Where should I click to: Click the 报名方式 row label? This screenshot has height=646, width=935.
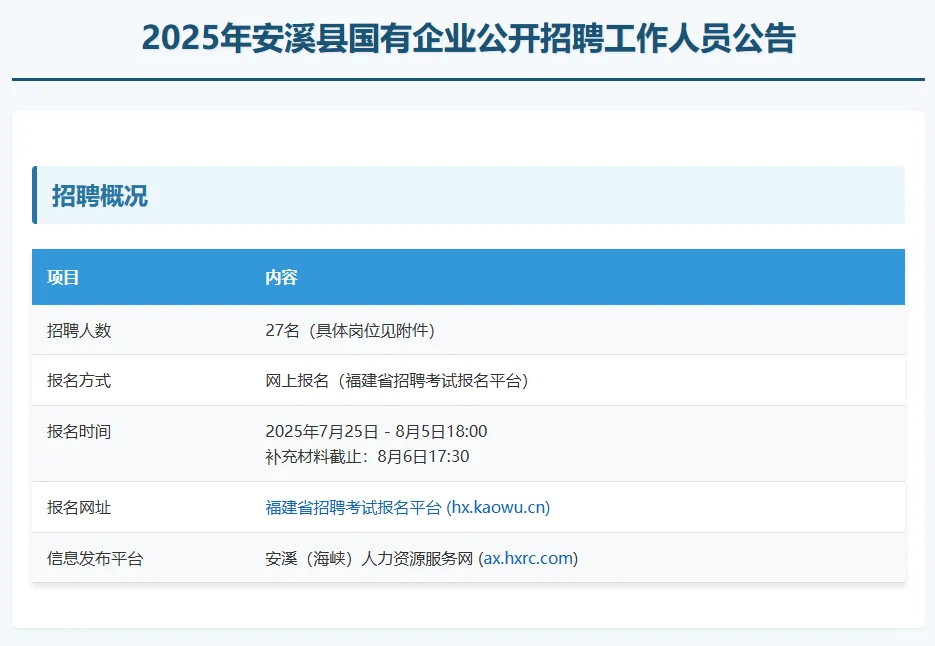tap(79, 381)
